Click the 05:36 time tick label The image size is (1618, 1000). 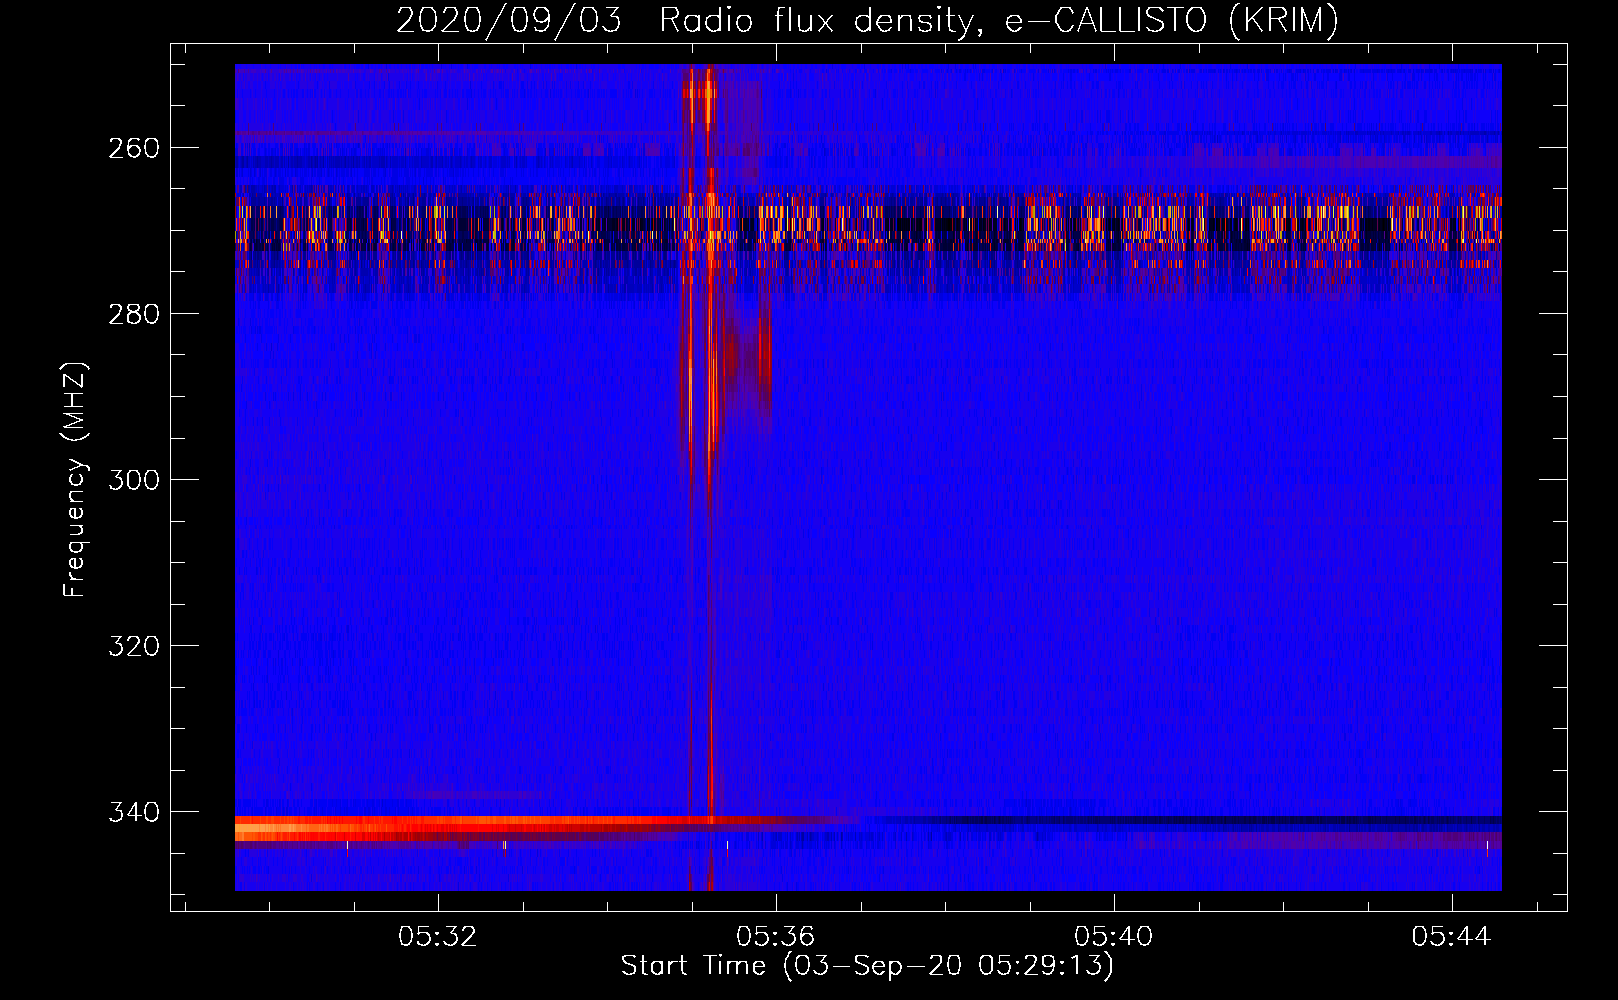coord(775,937)
